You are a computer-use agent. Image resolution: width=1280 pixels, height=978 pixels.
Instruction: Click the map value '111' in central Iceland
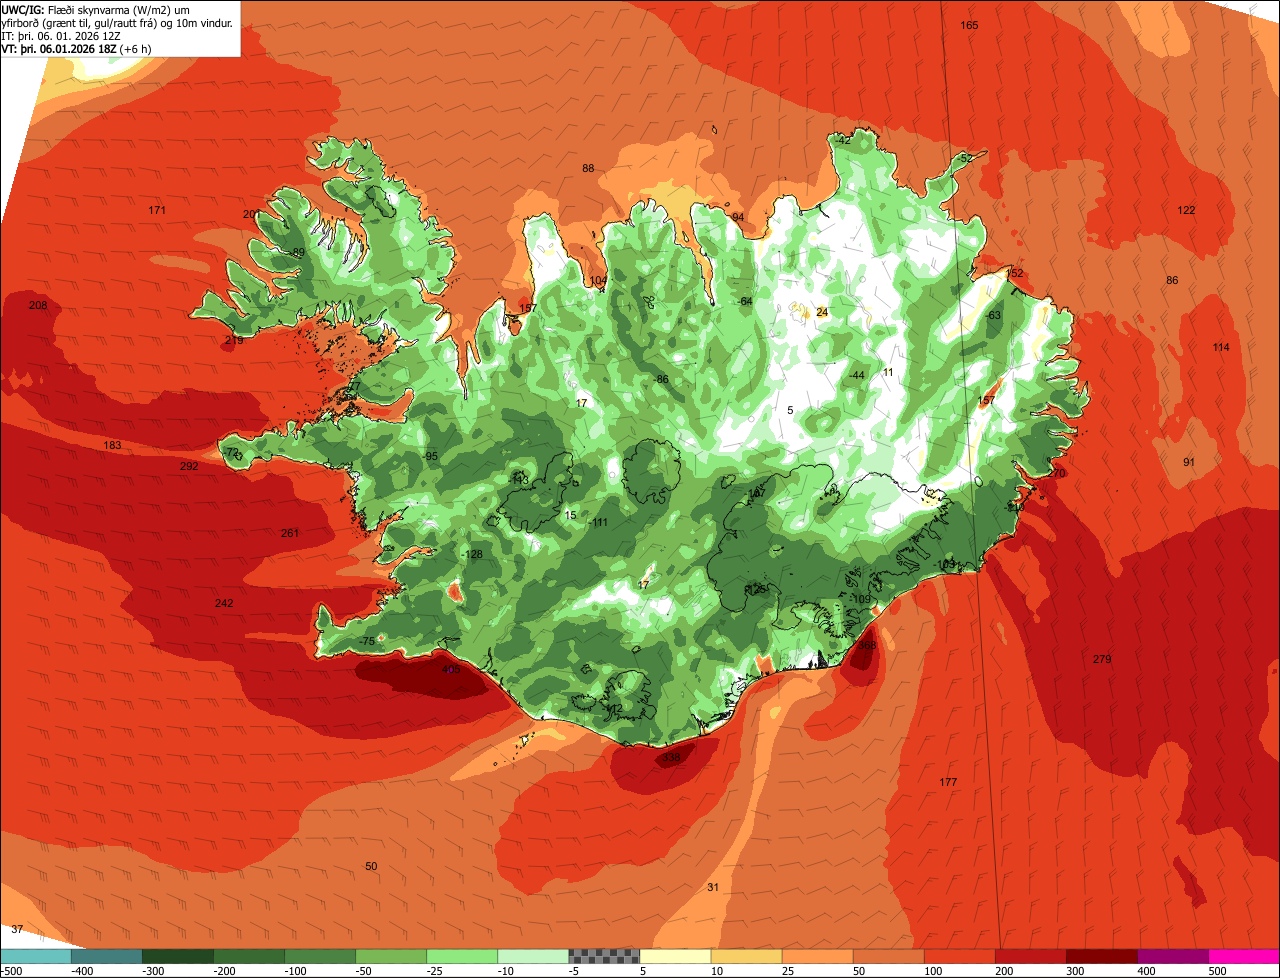click(600, 523)
